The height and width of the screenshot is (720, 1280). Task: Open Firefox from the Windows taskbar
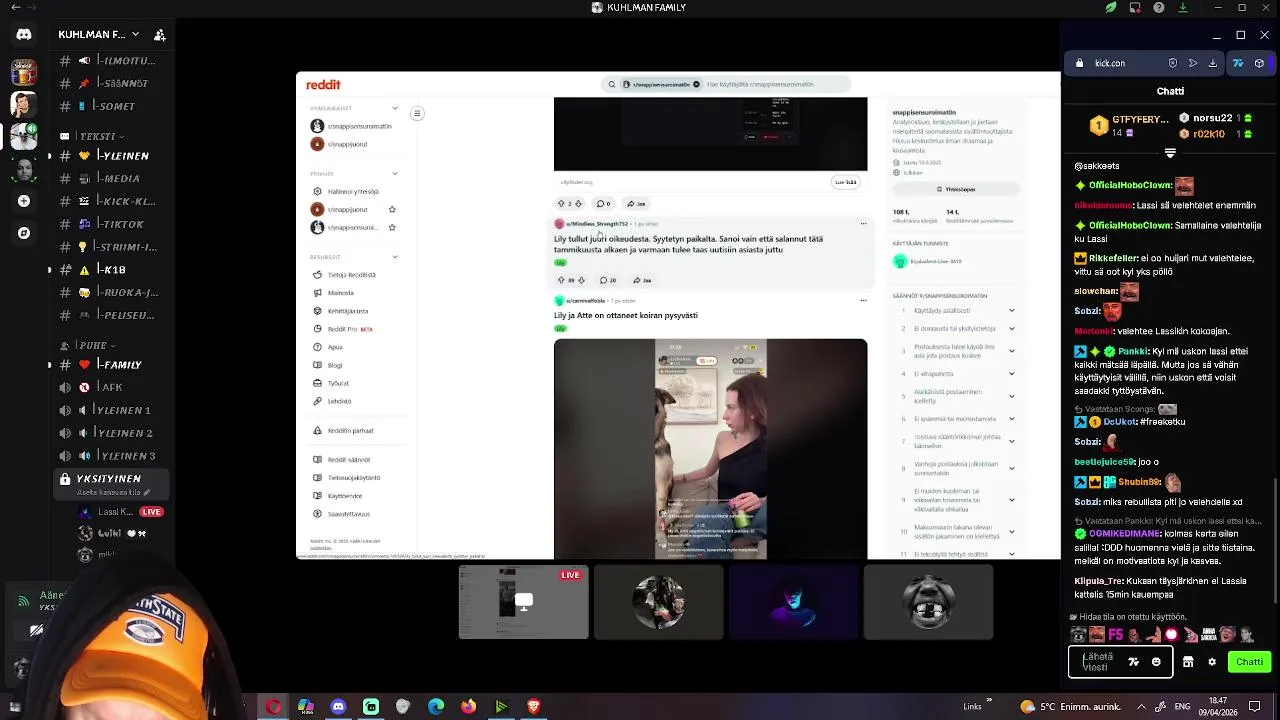point(468,707)
